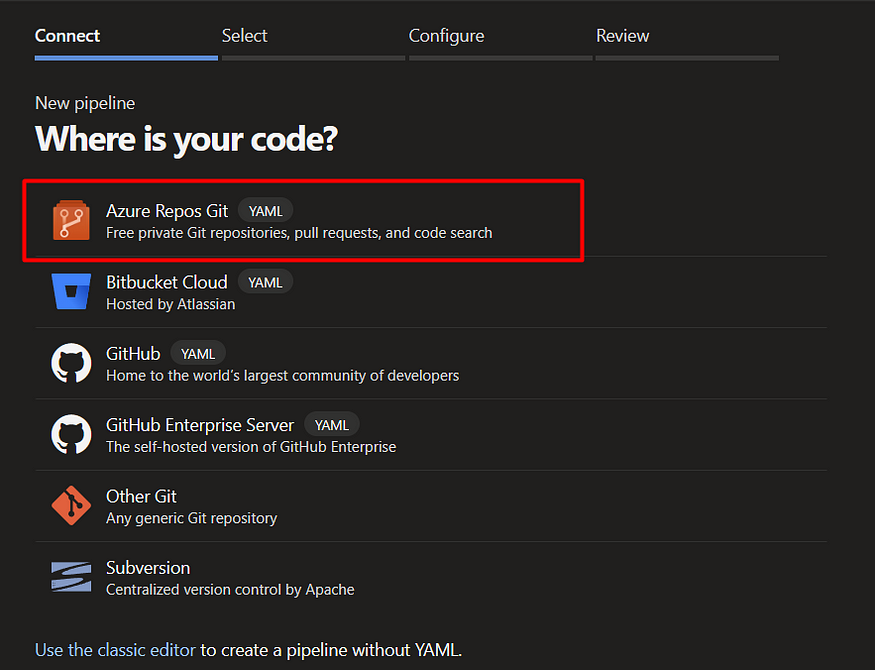Open the Connect step tab
This screenshot has height=670, width=875.
[x=126, y=42]
